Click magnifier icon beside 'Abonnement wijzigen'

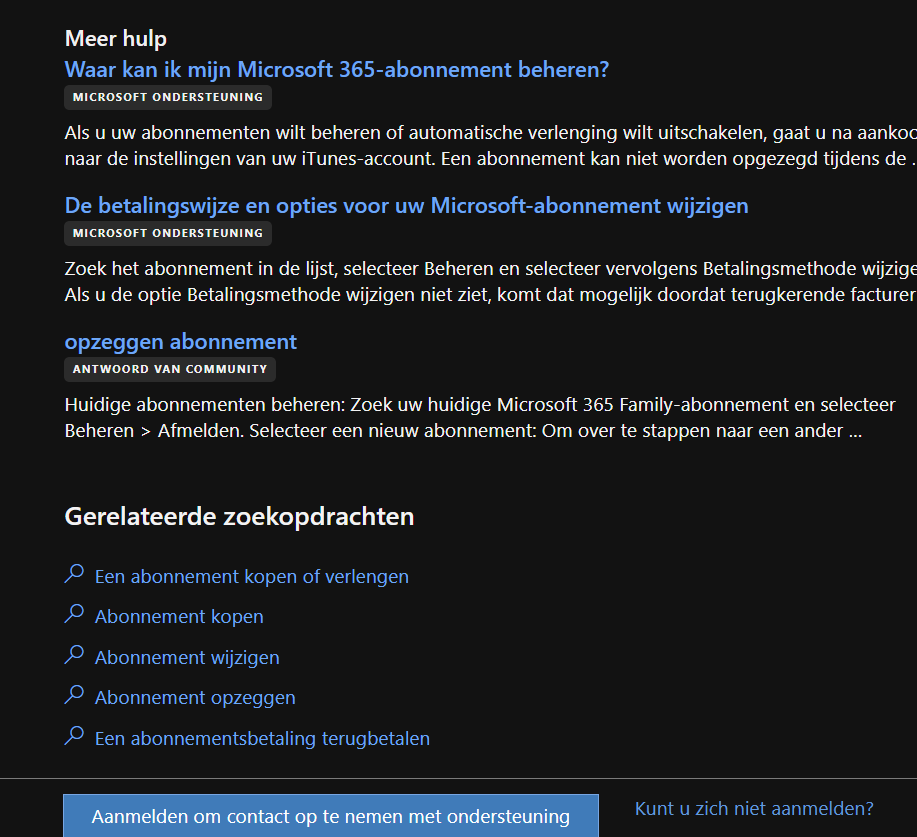[74, 655]
